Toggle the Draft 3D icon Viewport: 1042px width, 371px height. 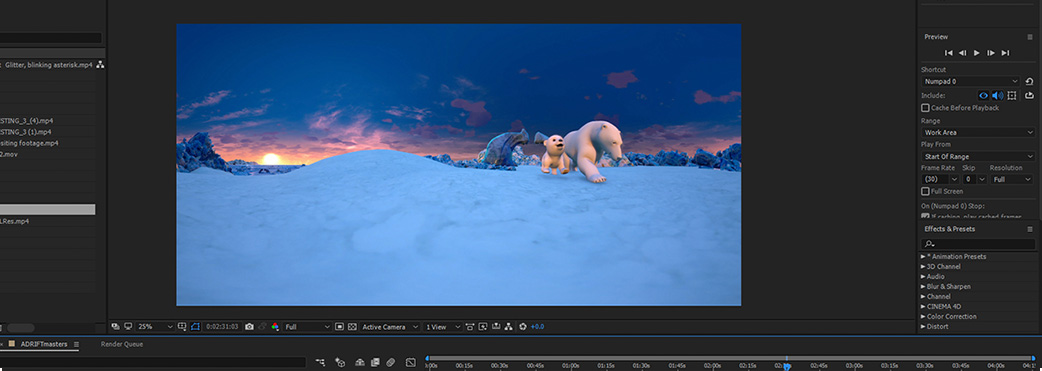340,362
